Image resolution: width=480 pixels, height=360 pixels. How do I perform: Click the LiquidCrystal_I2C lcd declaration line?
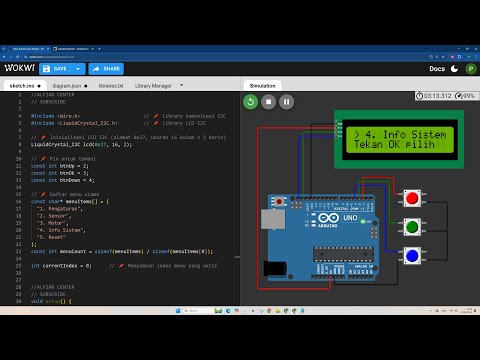coord(81,144)
